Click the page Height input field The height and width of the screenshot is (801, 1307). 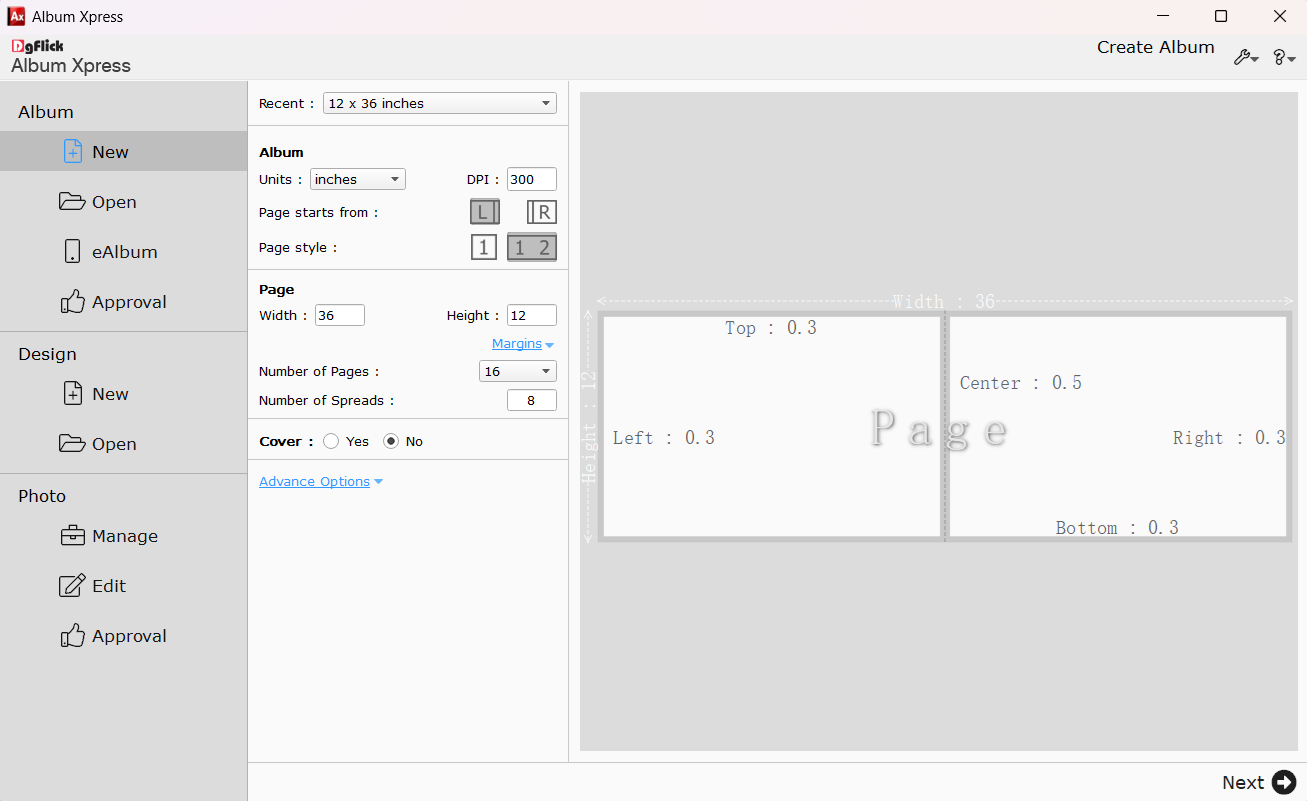(532, 315)
